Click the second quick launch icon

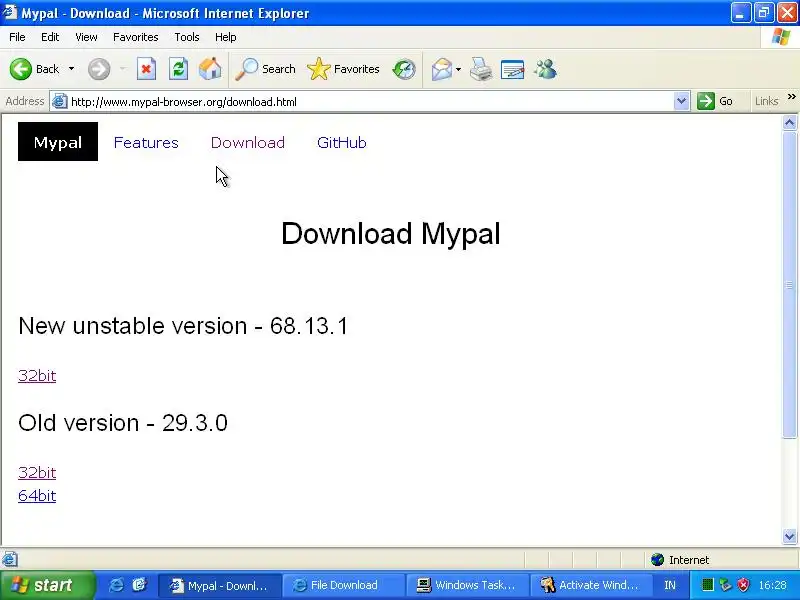(139, 585)
